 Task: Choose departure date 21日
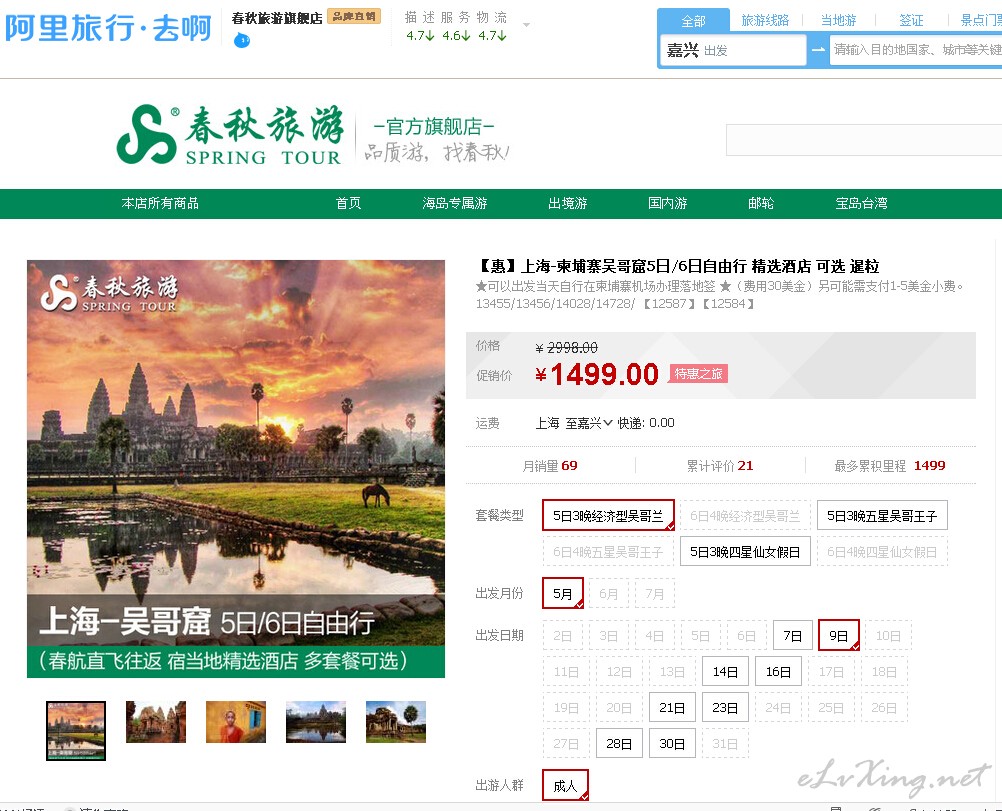coord(672,707)
